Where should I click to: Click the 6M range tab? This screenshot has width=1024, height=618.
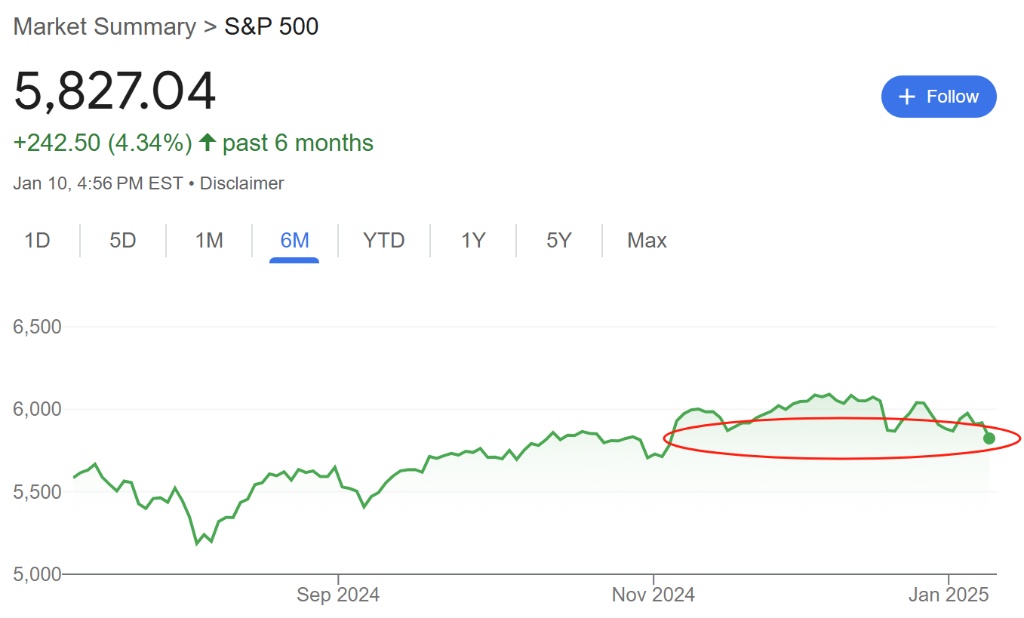294,241
